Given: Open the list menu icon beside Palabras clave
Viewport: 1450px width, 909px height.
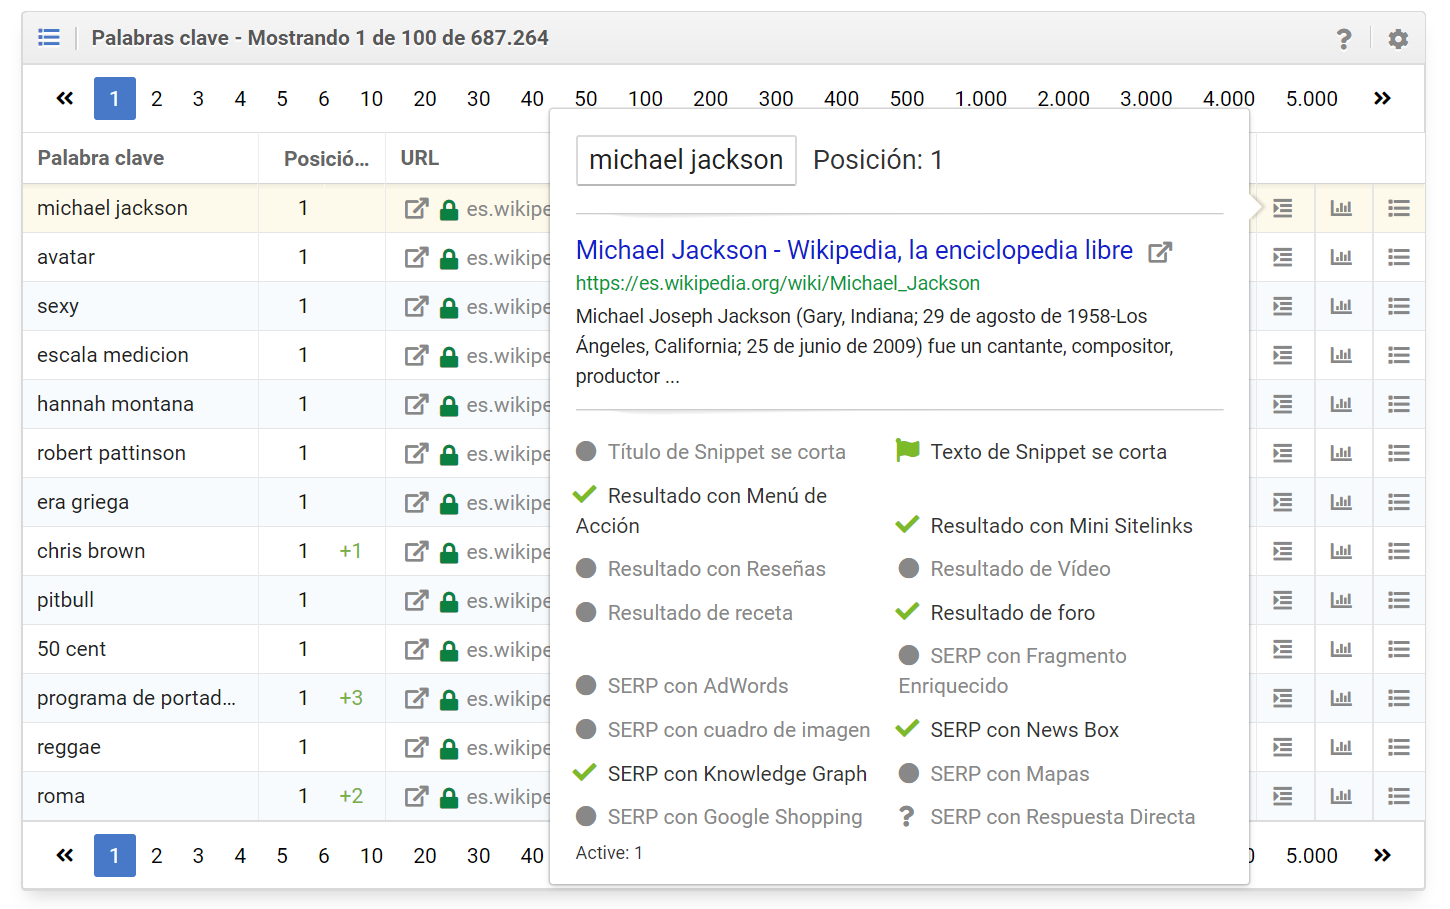Looking at the screenshot, I should tap(49, 38).
